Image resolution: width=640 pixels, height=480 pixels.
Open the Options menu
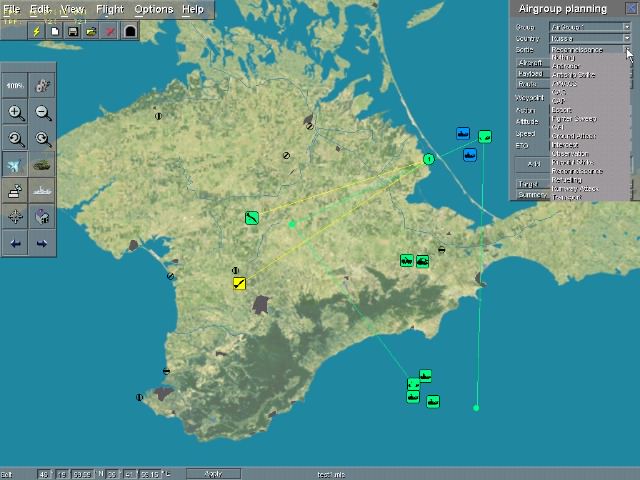click(x=153, y=9)
